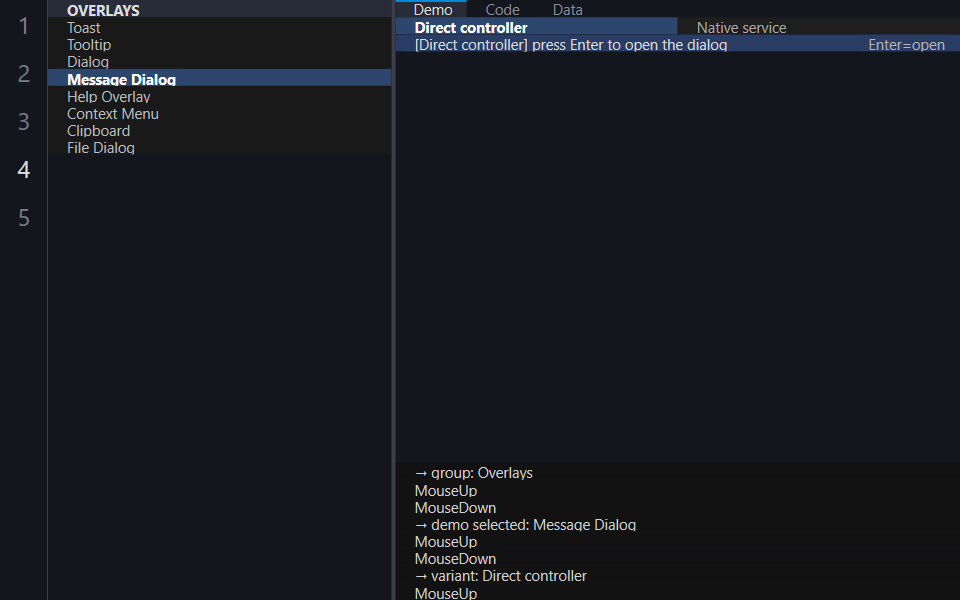Open the Toast demo entry
The image size is (960, 600).
[x=219, y=28]
